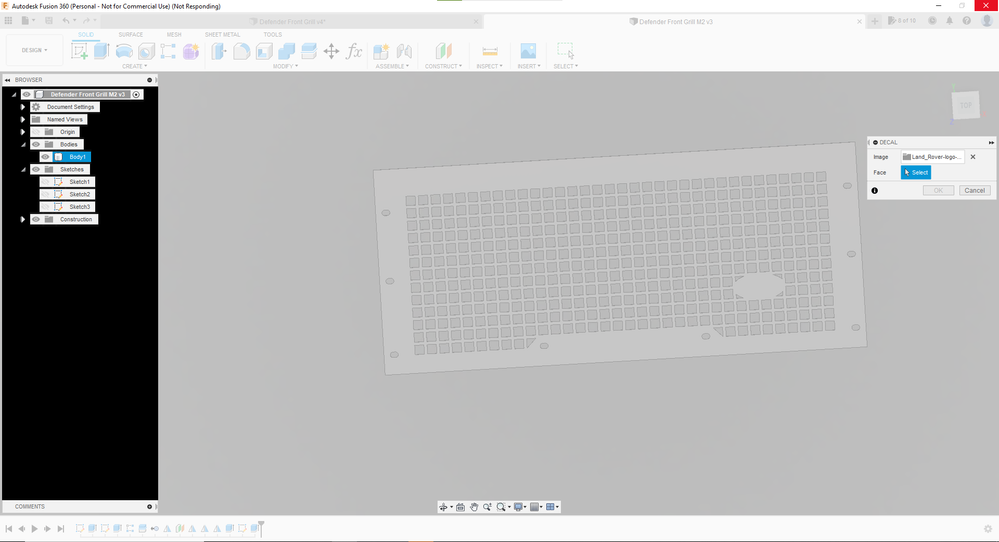
Task: Open the CREATE menu dropdown
Action: (134, 66)
